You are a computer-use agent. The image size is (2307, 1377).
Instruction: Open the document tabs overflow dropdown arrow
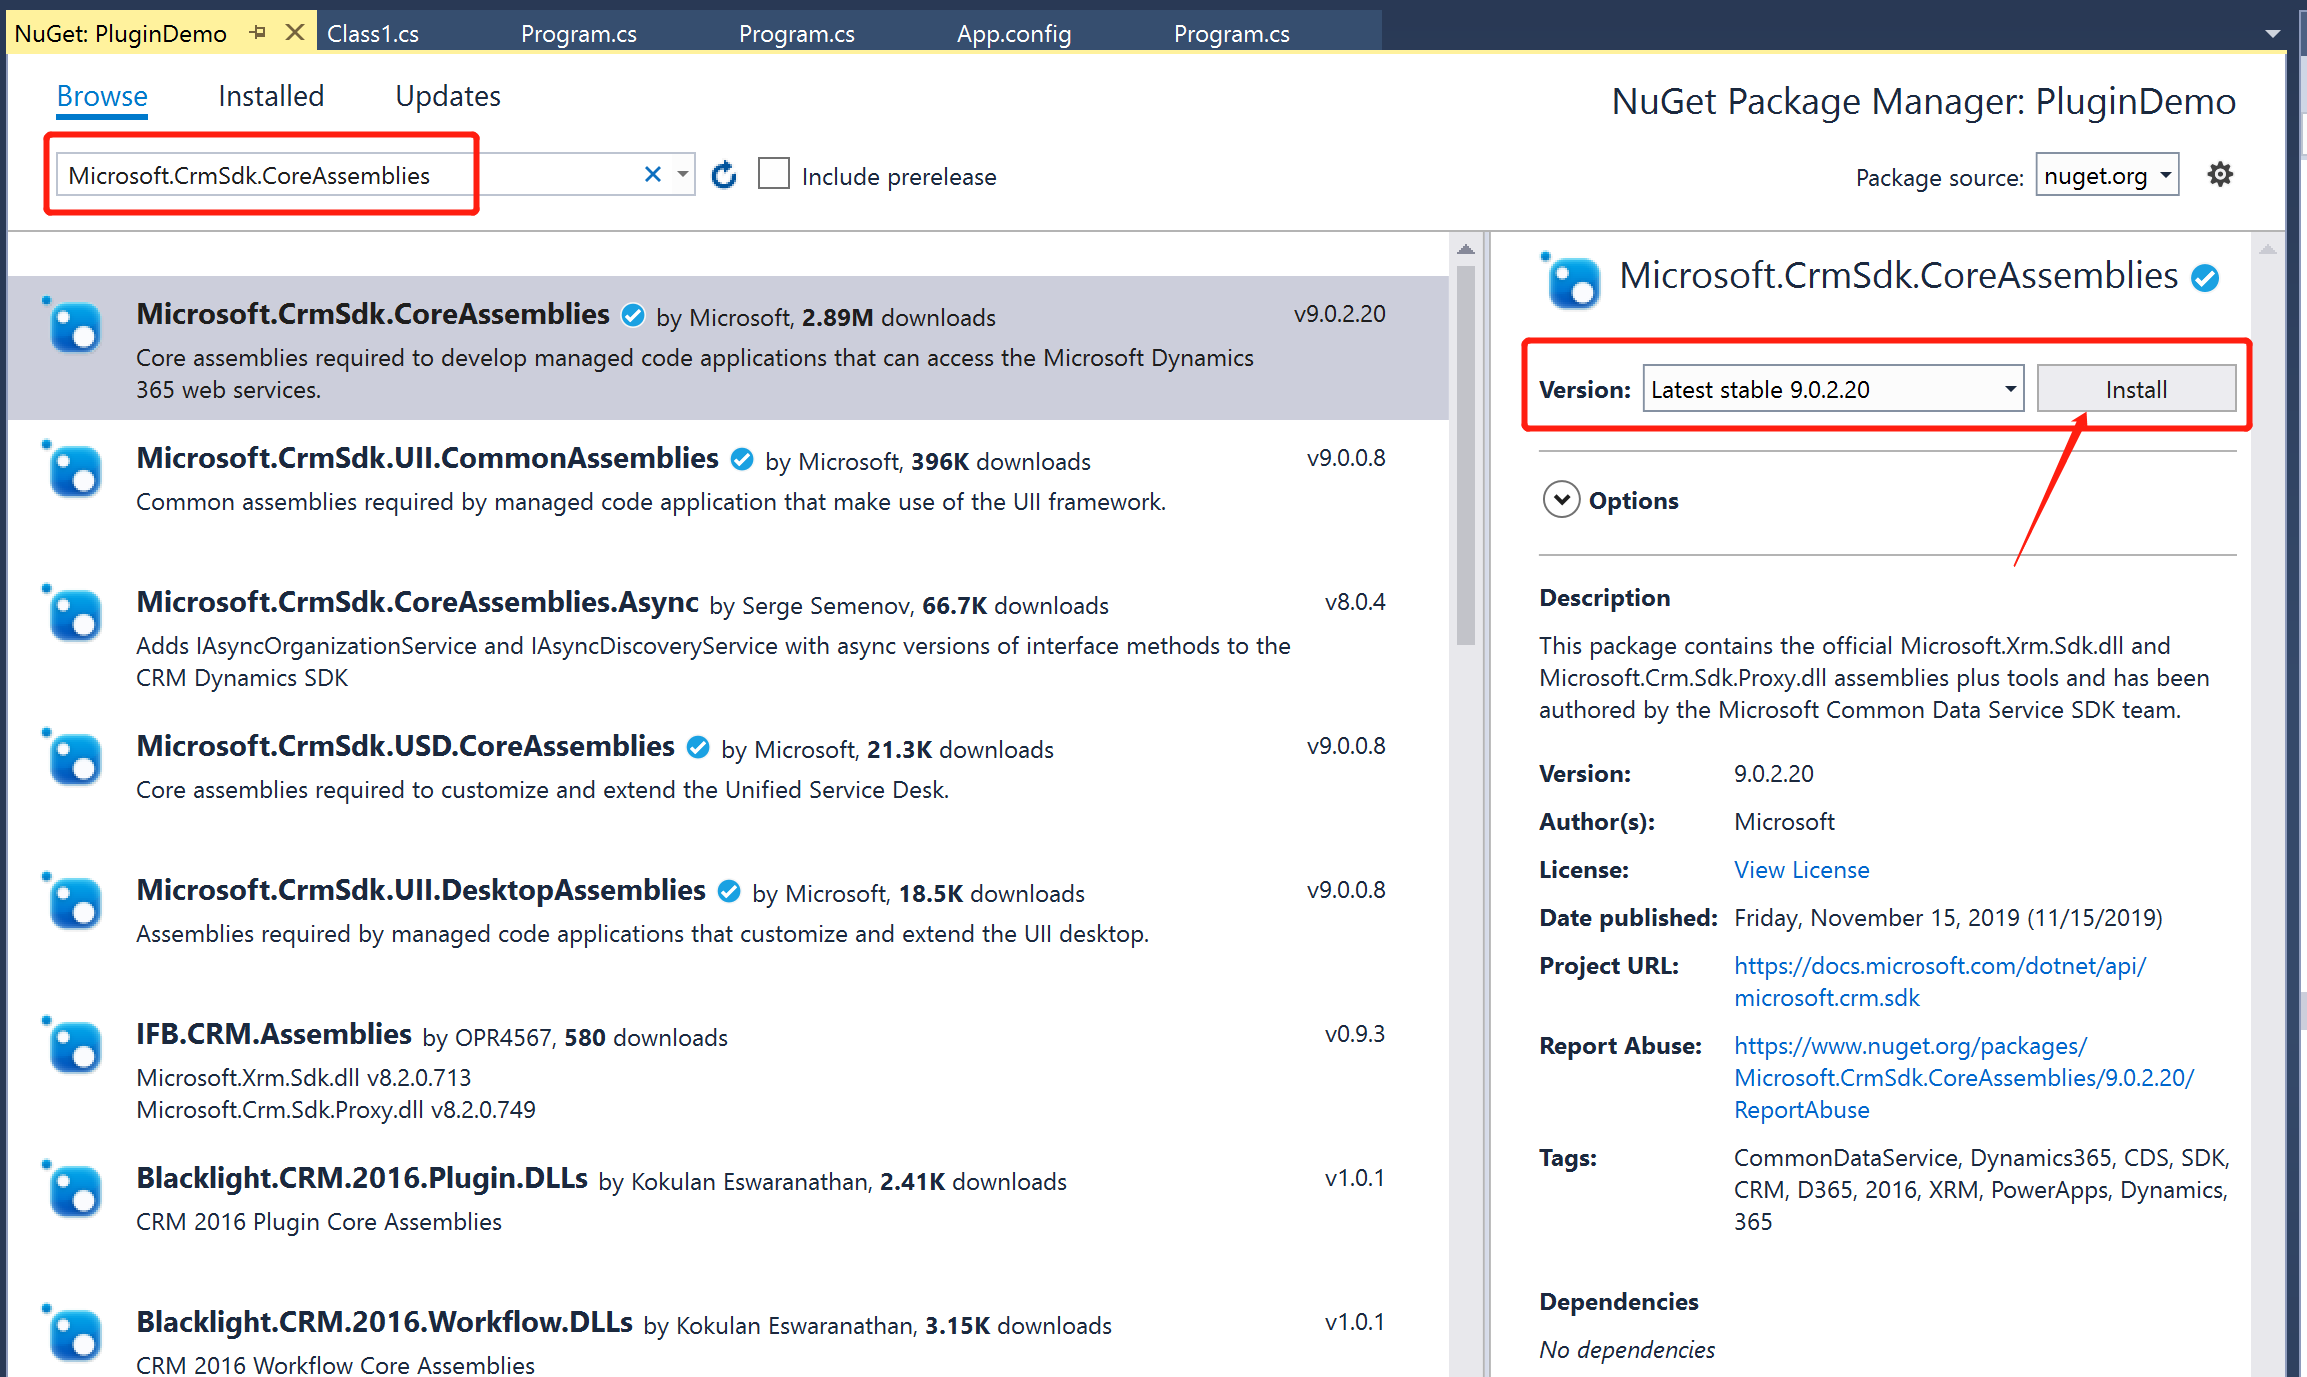click(x=2273, y=33)
